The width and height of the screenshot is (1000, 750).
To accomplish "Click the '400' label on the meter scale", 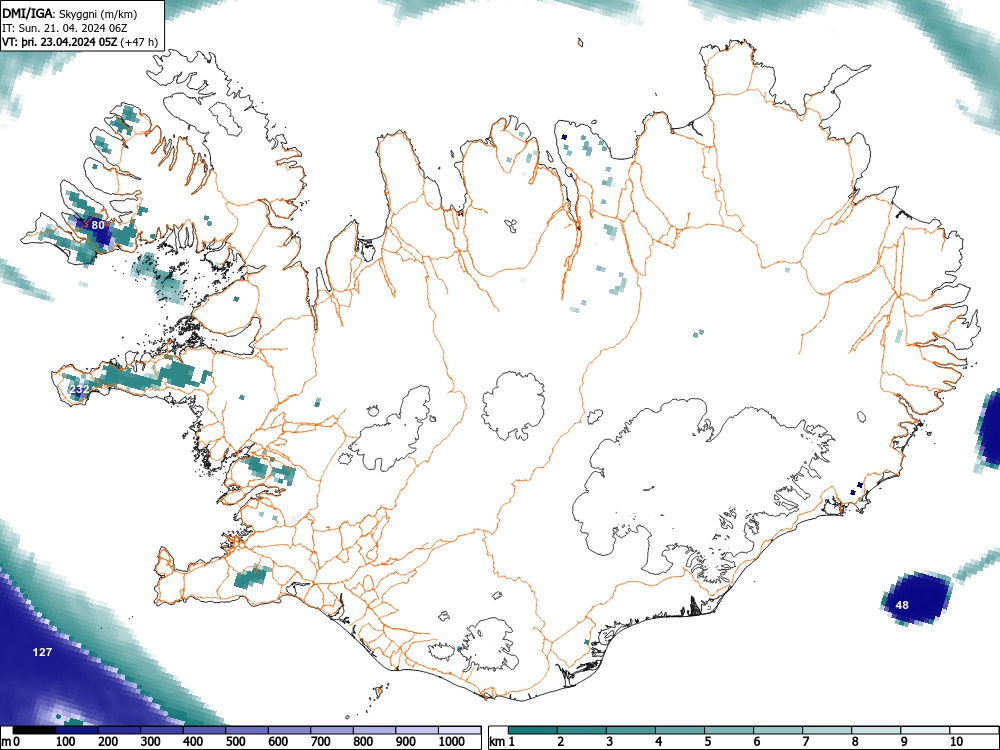I will (193, 742).
